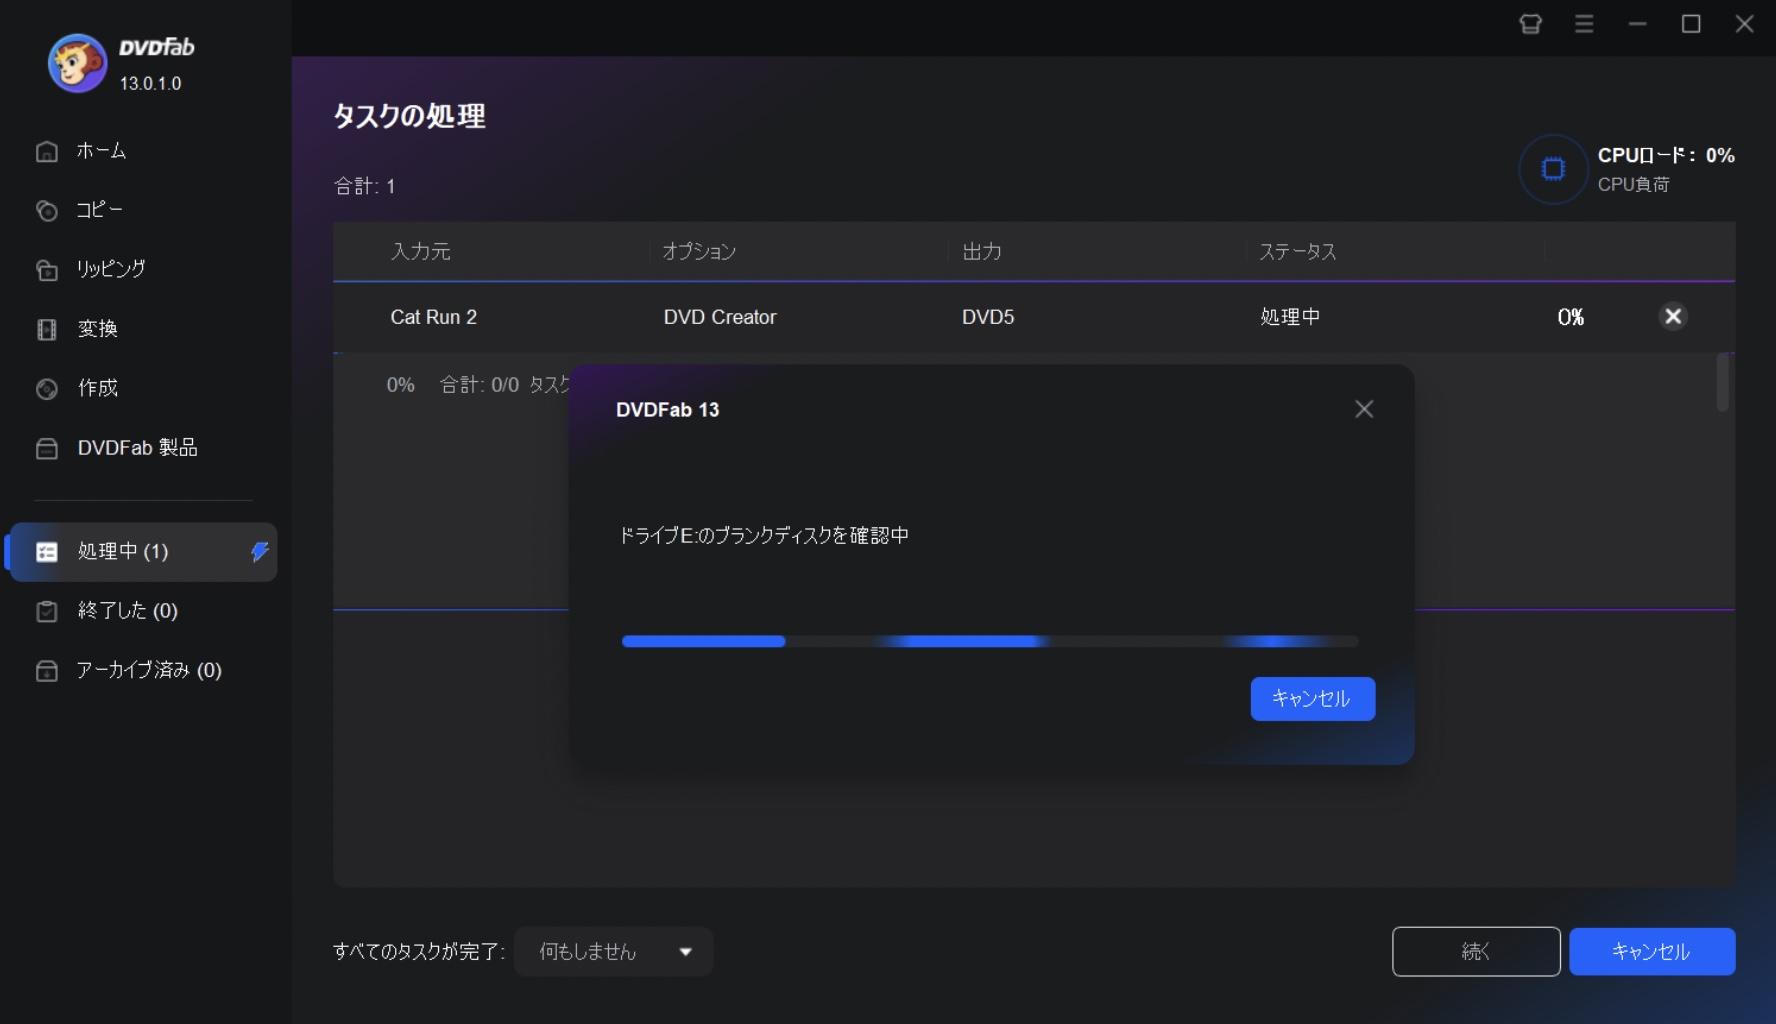Click the version number 13.0.1.0

tap(151, 84)
